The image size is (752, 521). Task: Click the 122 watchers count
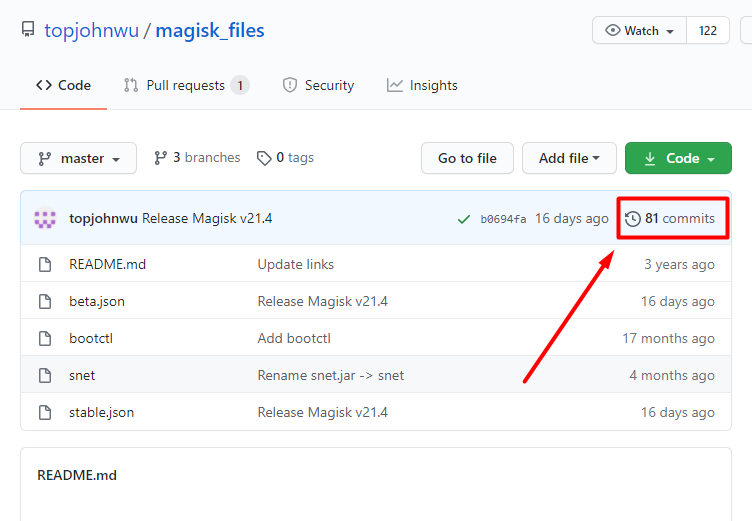(708, 31)
